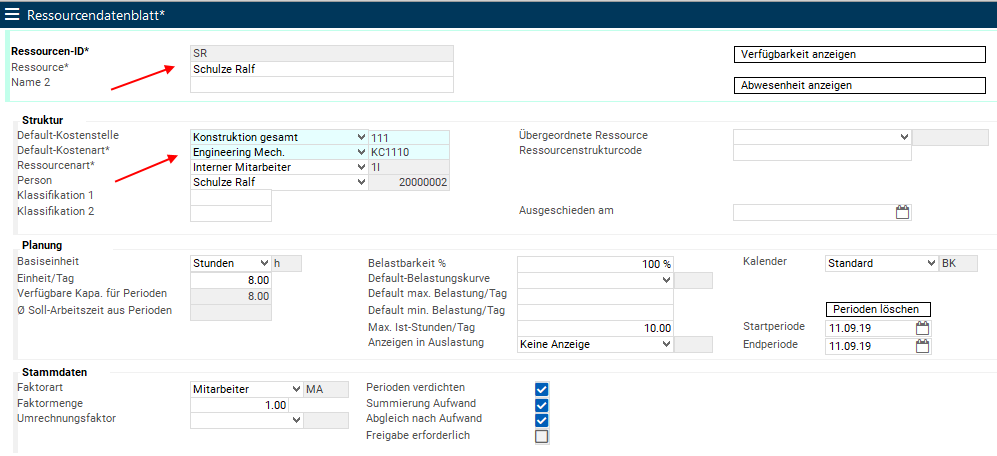
Task: Click Verfügbarkeit anzeigen button
Action: (860, 54)
